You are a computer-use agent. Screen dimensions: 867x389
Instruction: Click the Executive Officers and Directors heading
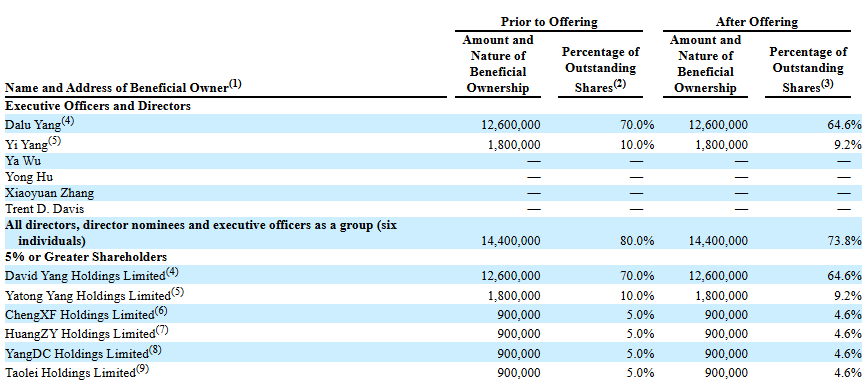[98, 106]
